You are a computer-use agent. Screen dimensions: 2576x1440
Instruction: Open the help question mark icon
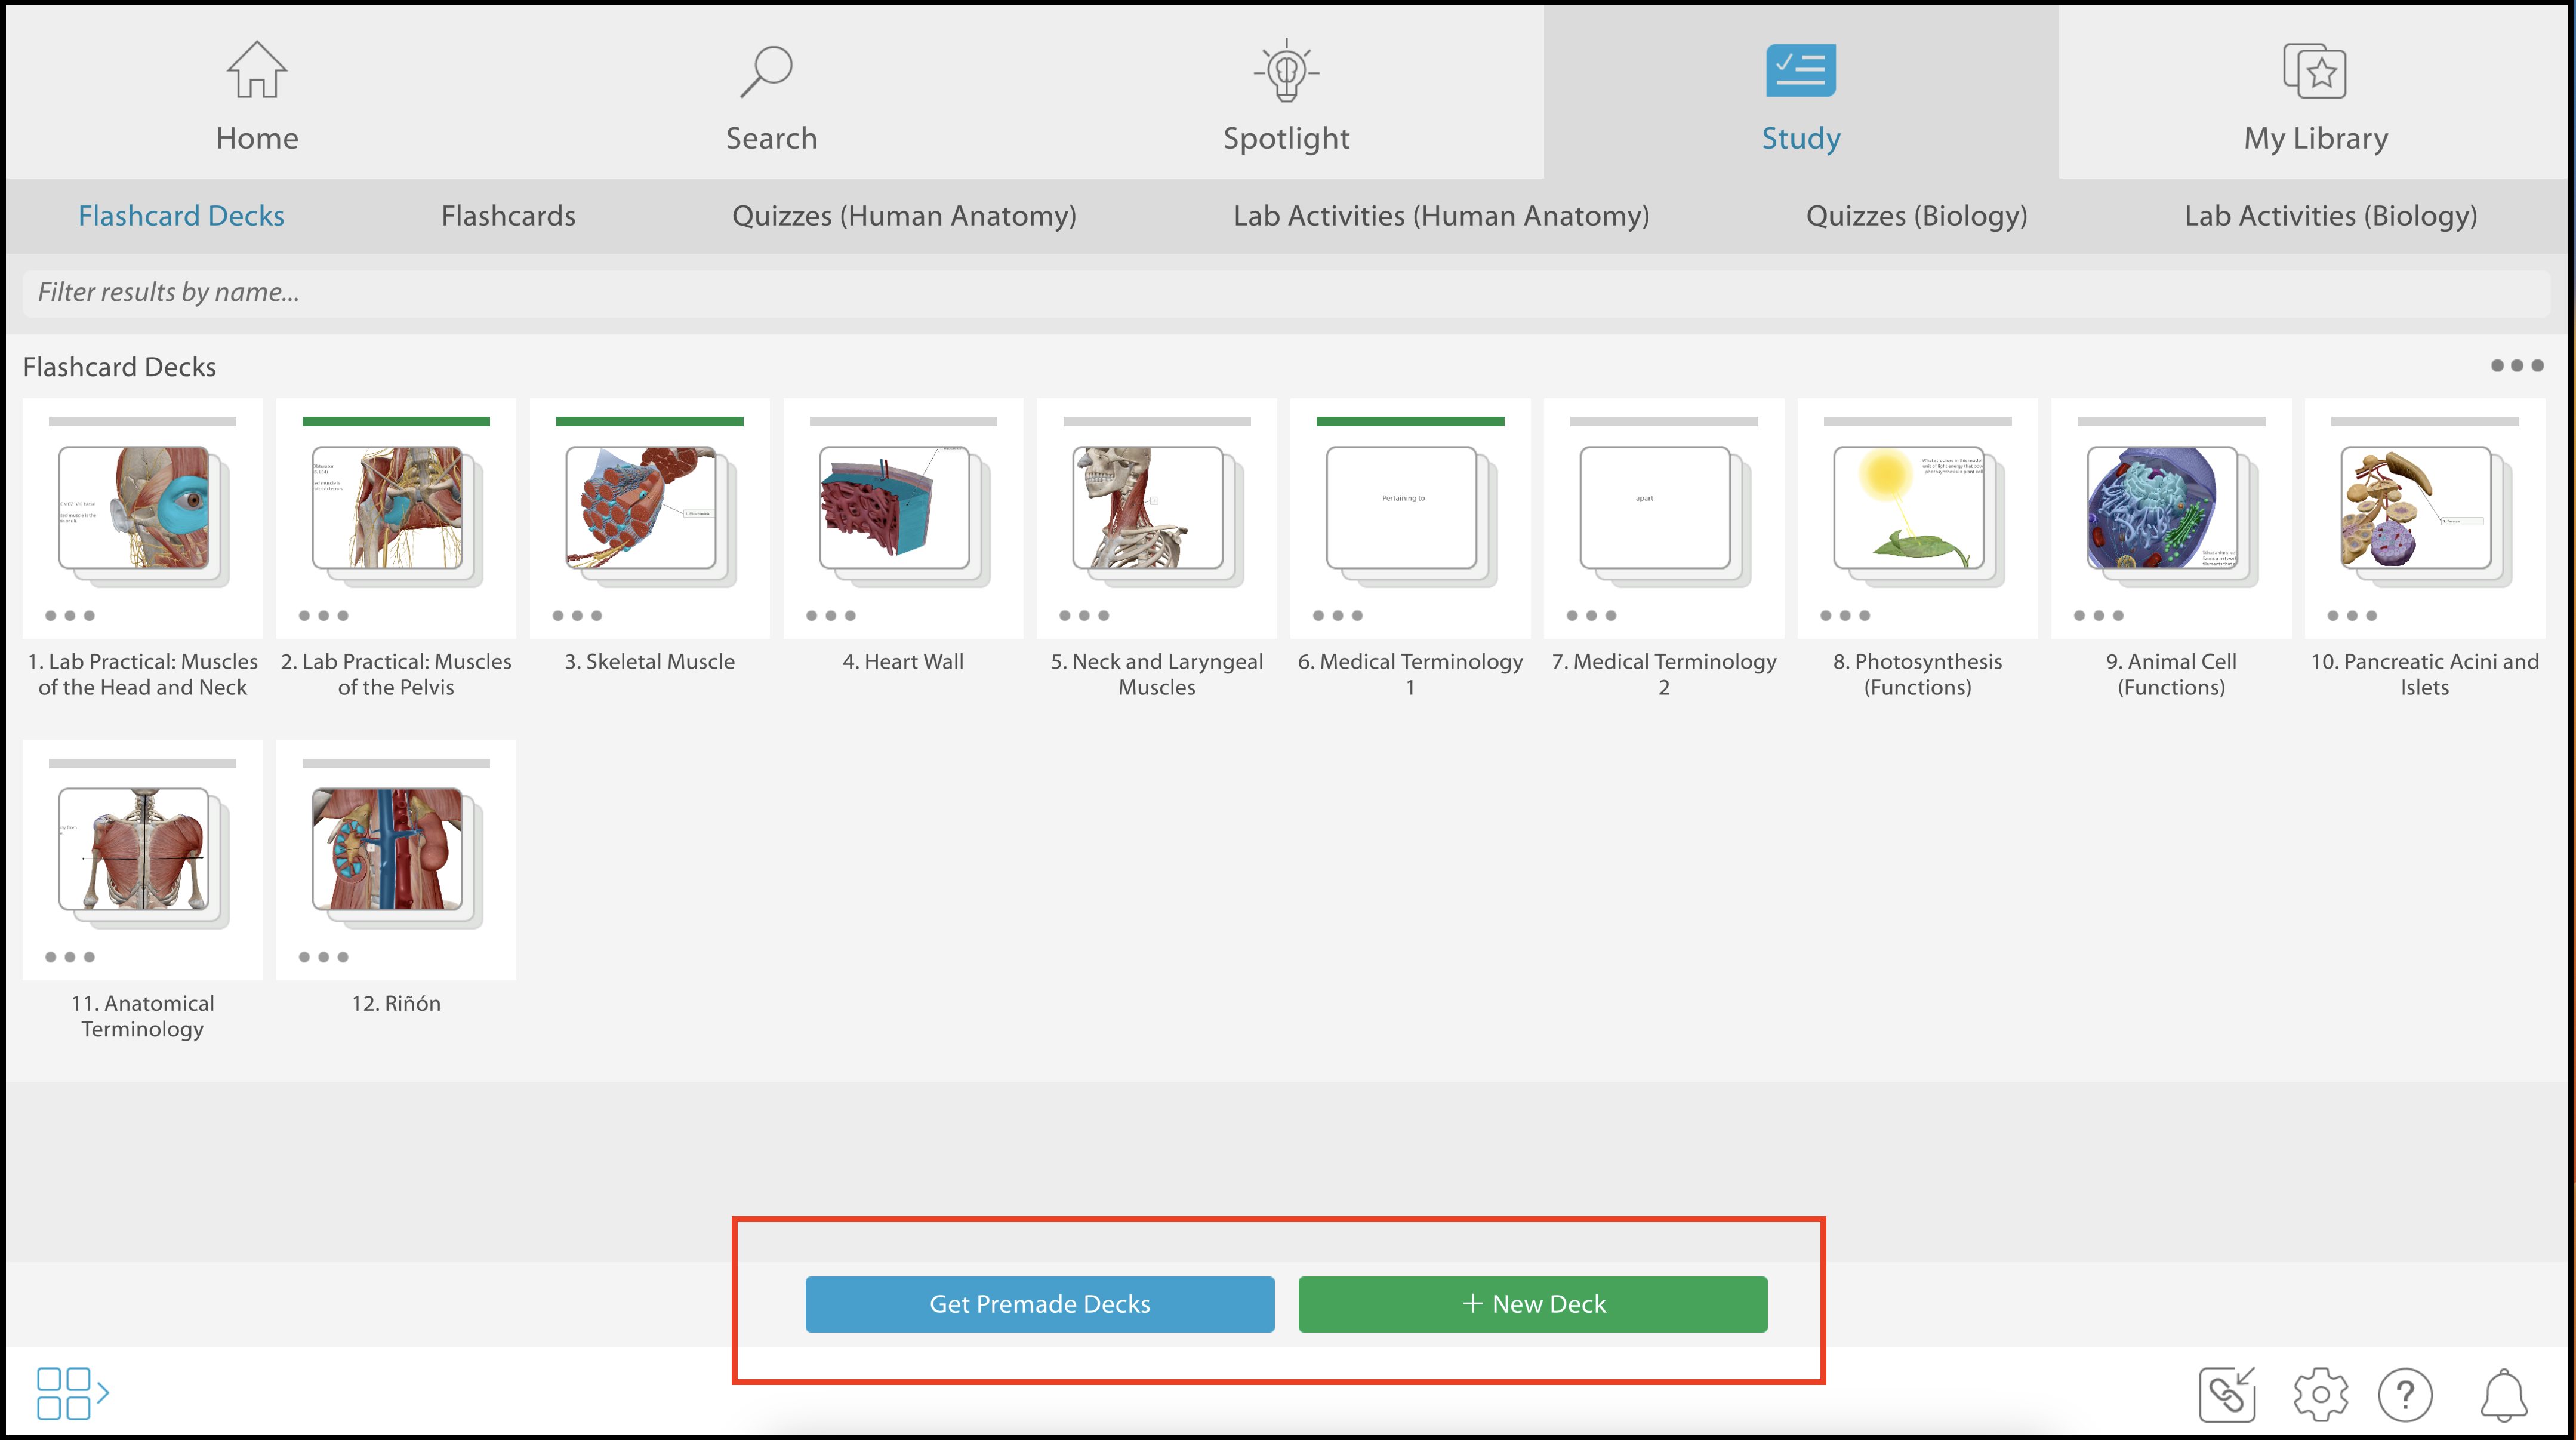[2405, 1394]
